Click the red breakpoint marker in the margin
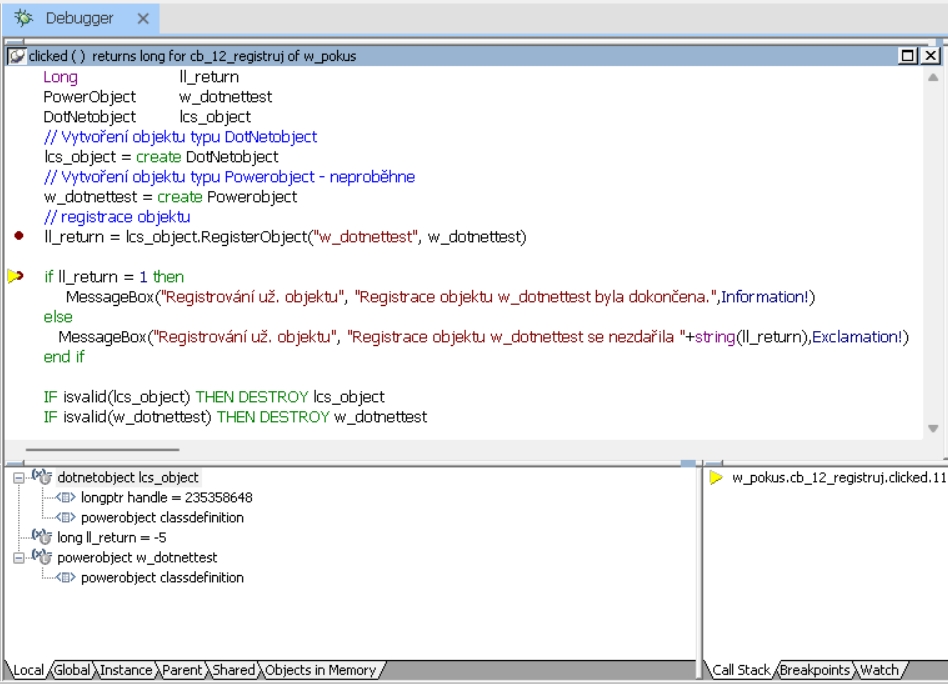This screenshot has width=948, height=684. tap(19, 237)
